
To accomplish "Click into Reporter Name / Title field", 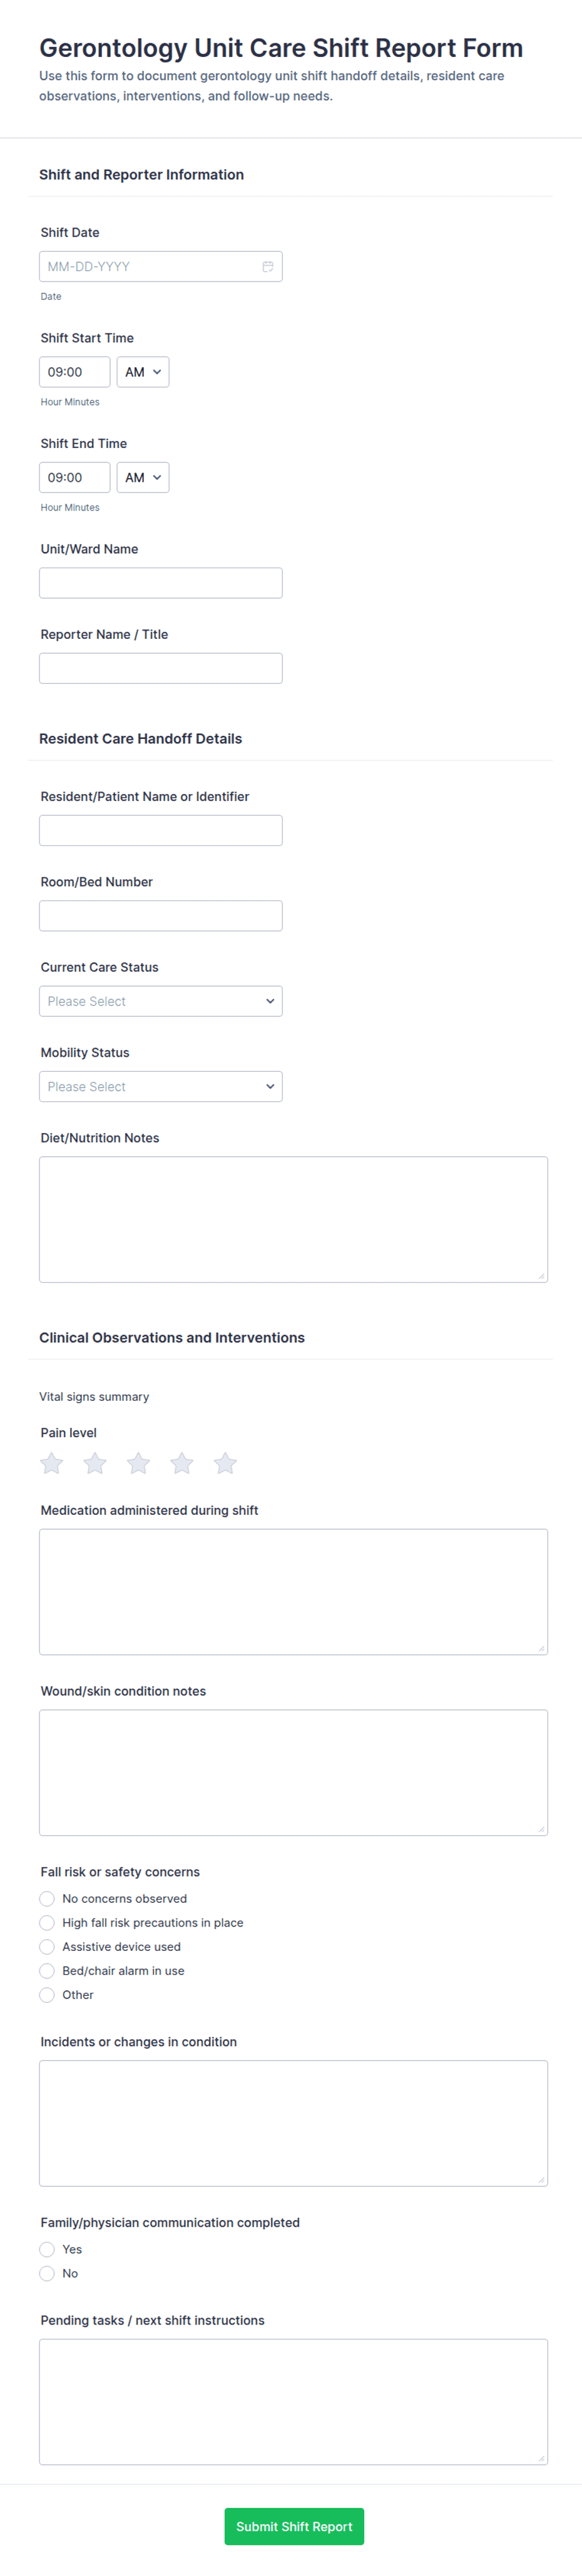I will [x=161, y=668].
